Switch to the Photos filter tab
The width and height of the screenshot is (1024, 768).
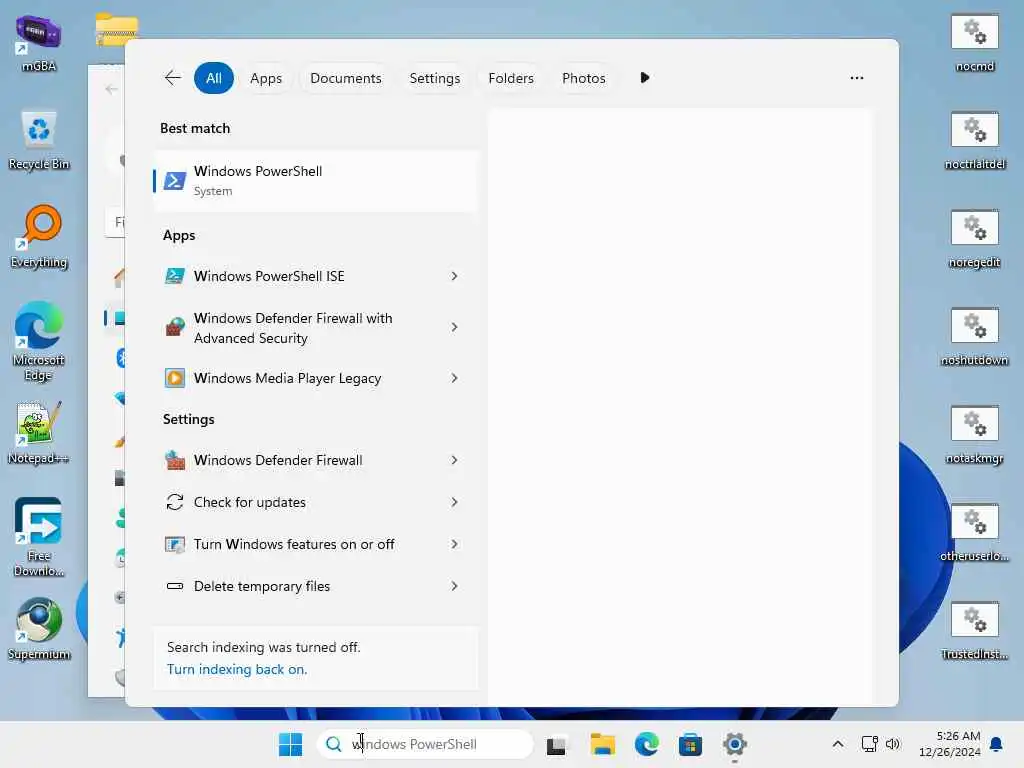584,78
